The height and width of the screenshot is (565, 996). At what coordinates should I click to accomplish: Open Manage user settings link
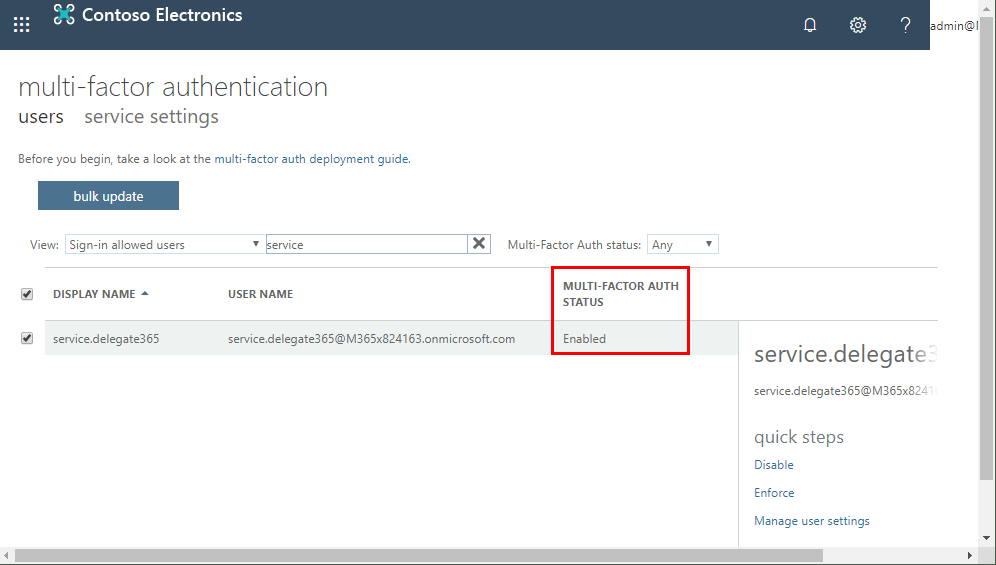812,521
